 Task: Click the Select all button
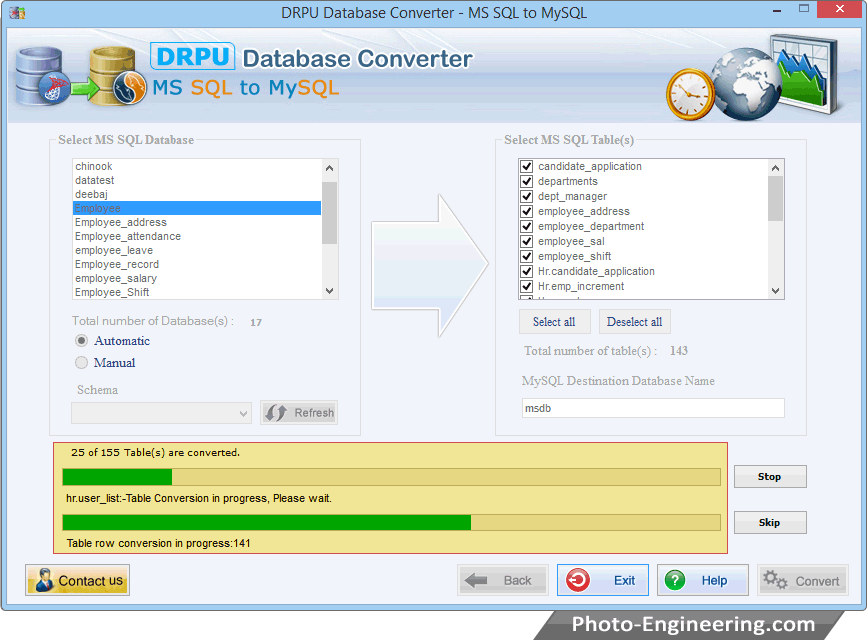point(555,321)
